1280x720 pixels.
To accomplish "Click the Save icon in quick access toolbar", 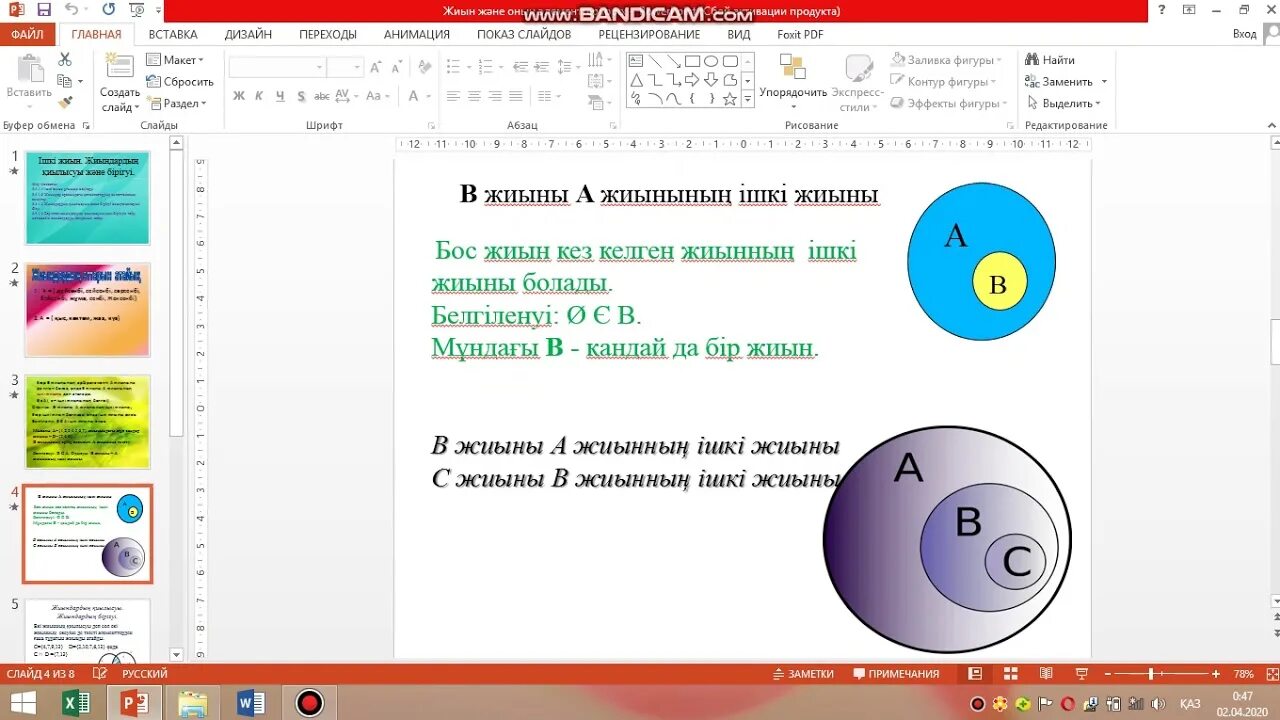I will click(44, 10).
